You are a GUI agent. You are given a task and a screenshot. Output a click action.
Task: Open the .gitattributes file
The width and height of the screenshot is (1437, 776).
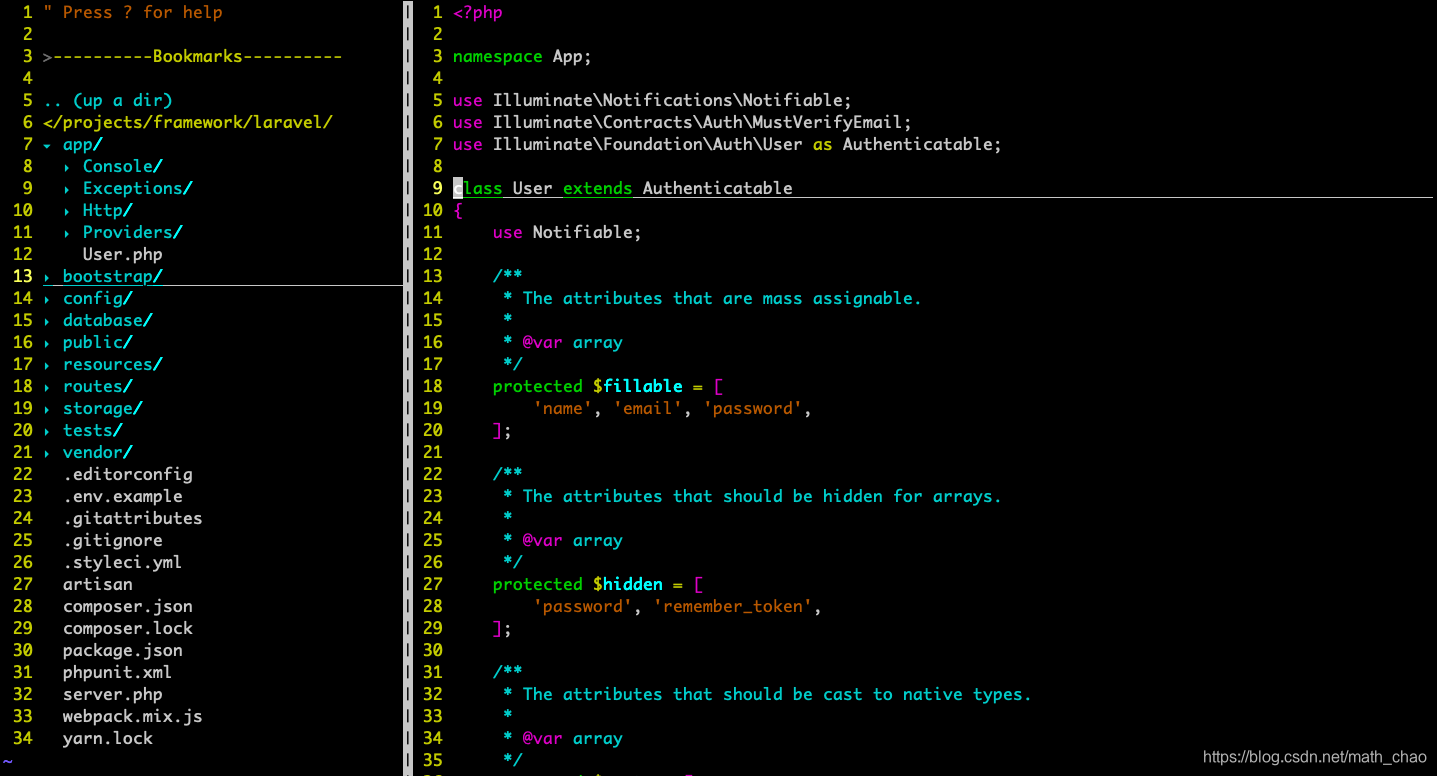[133, 519]
